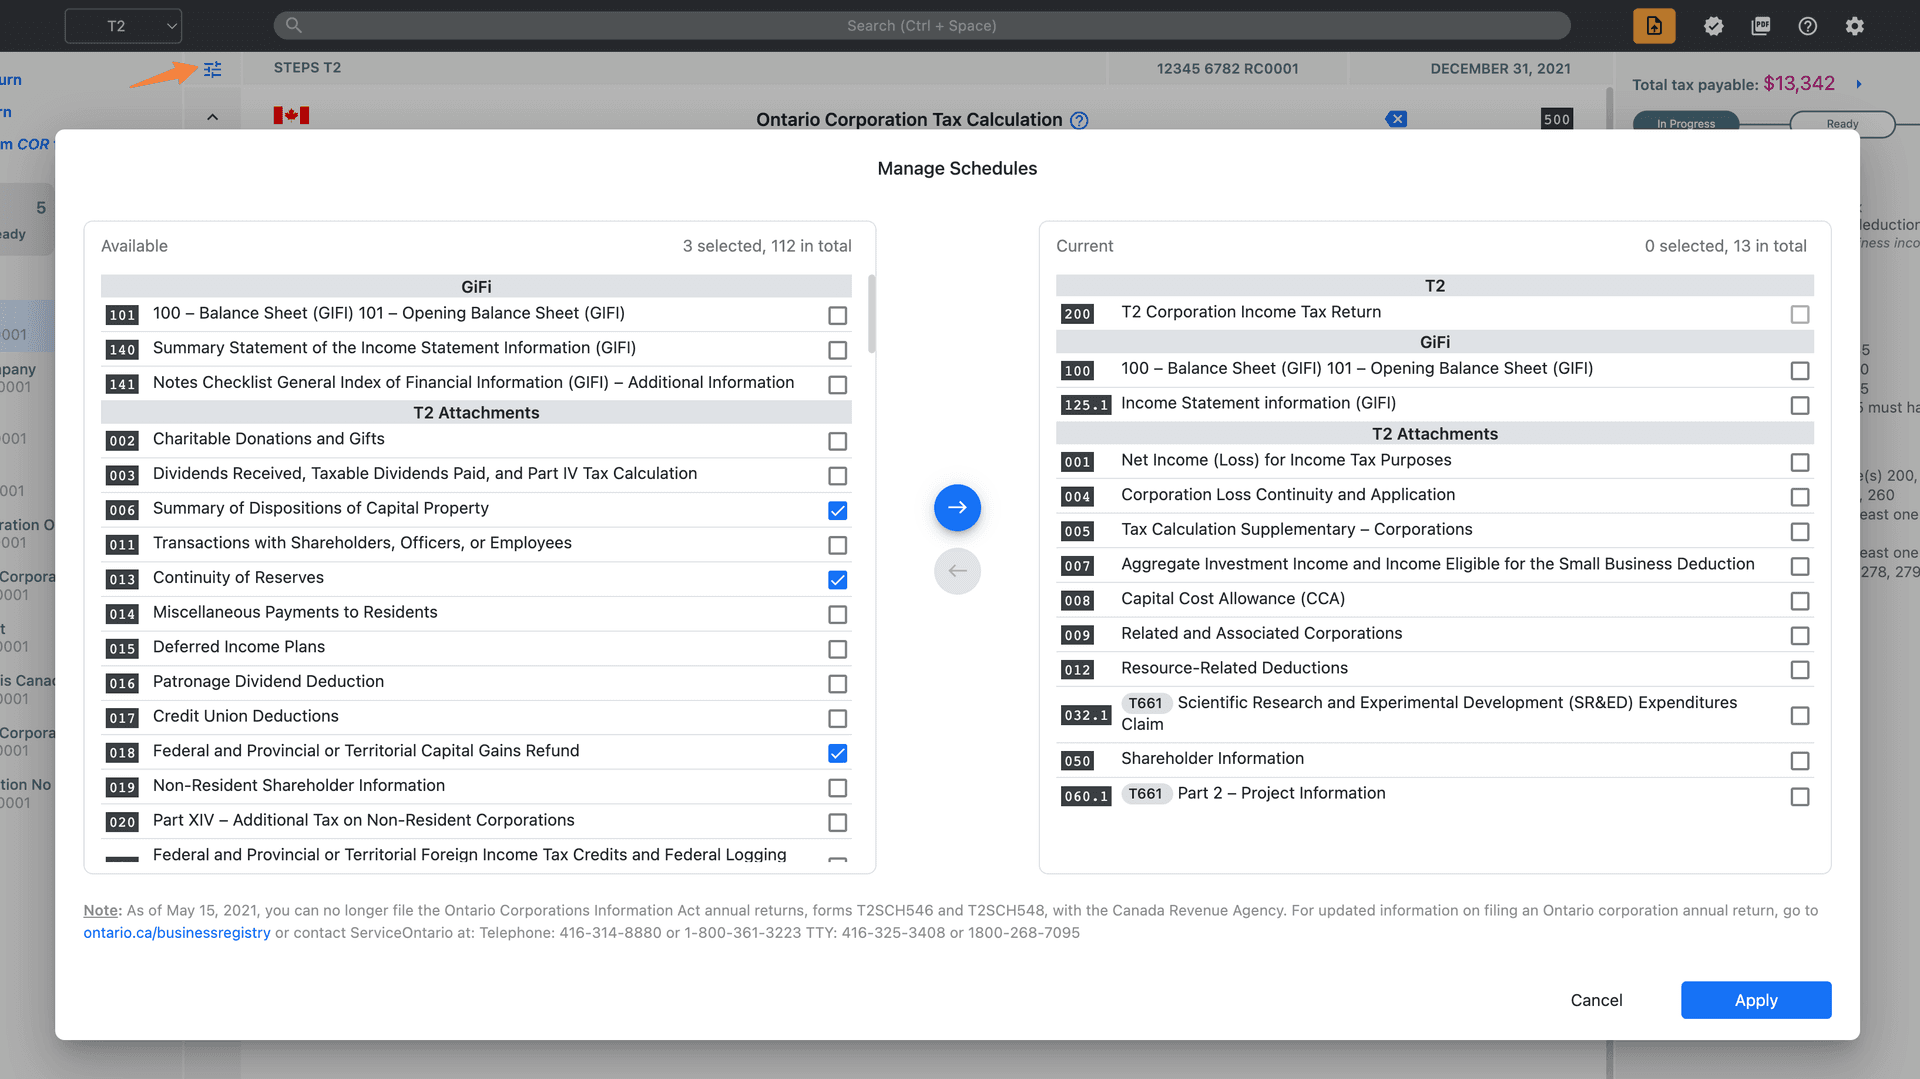Expand the arrow beside Total tax payable
The image size is (1920, 1079).
pos(1859,84)
